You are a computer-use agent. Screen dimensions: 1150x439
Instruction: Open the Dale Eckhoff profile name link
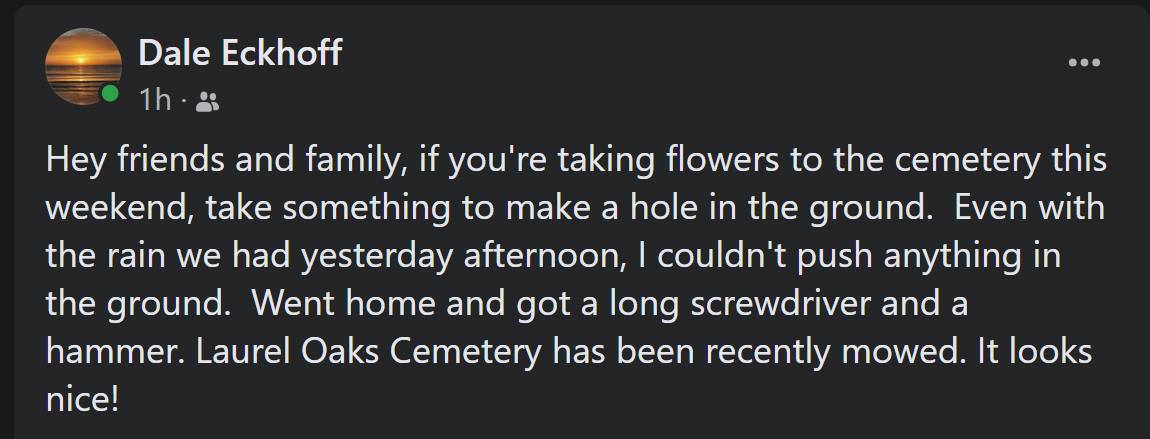click(x=240, y=52)
